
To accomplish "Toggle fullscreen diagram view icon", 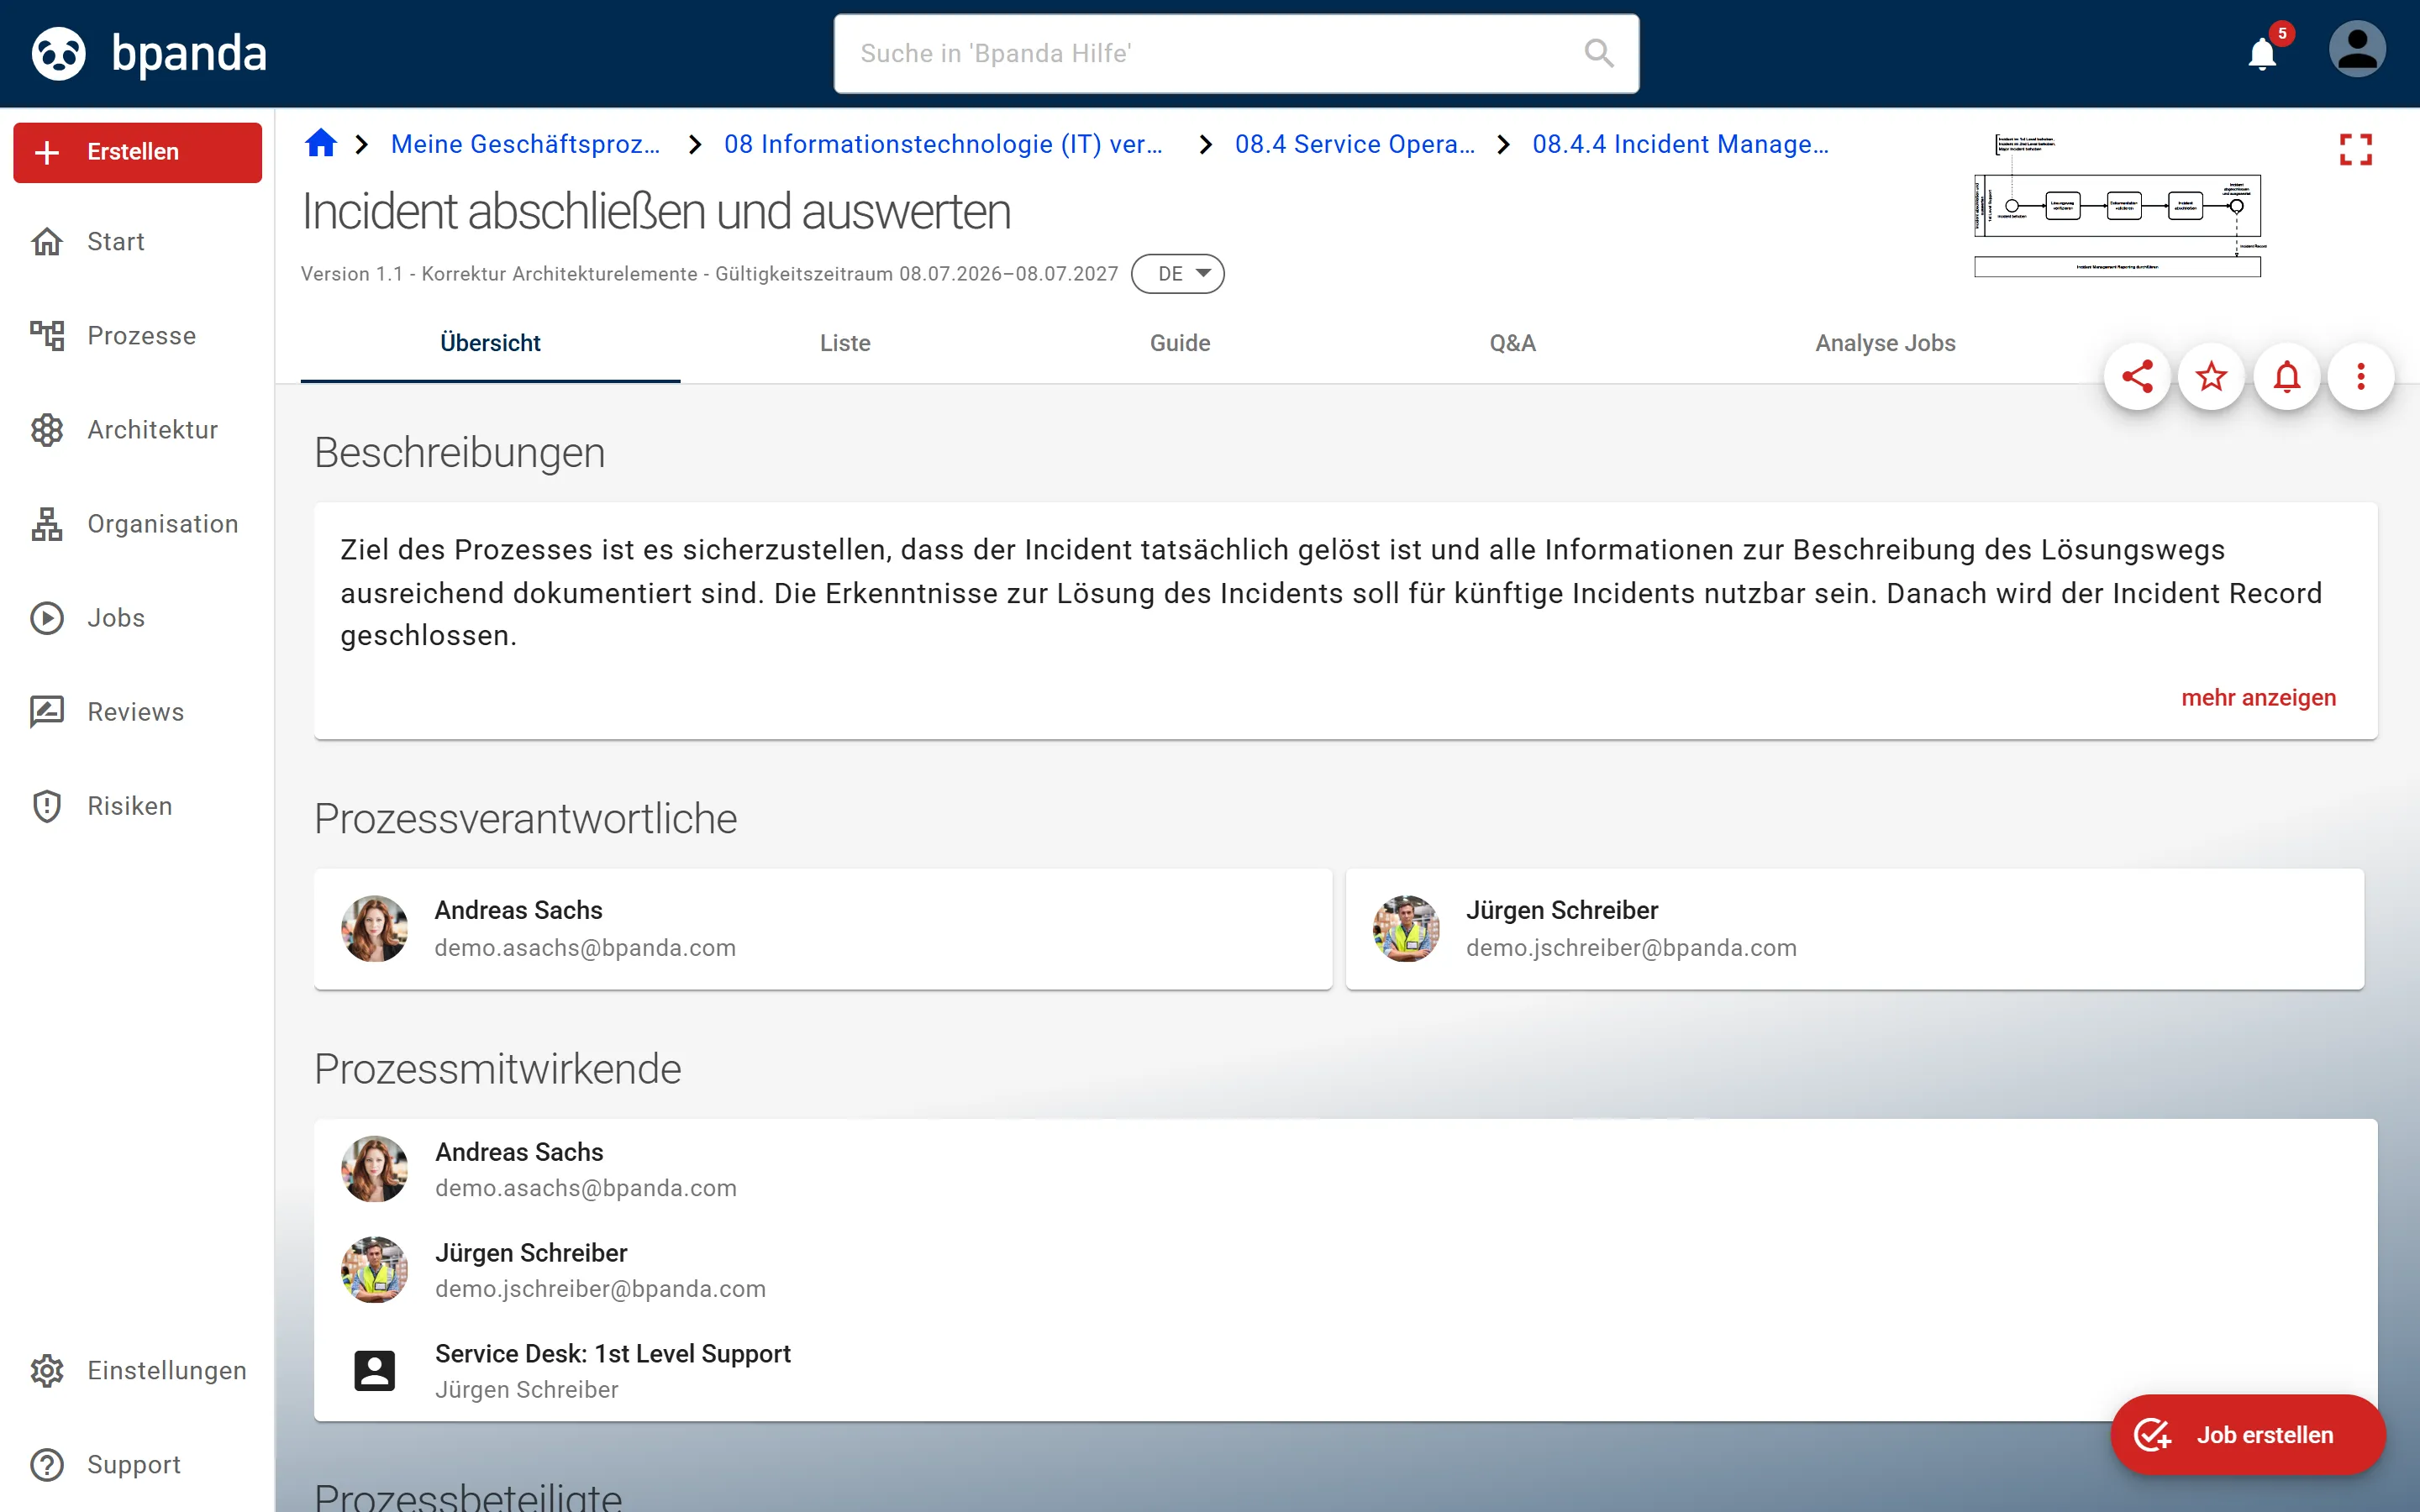I will pos(2355,149).
